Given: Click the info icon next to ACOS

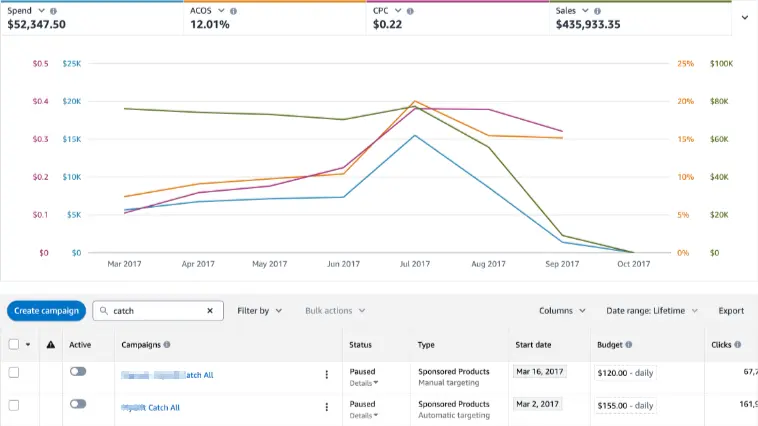Looking at the screenshot, I should (233, 11).
